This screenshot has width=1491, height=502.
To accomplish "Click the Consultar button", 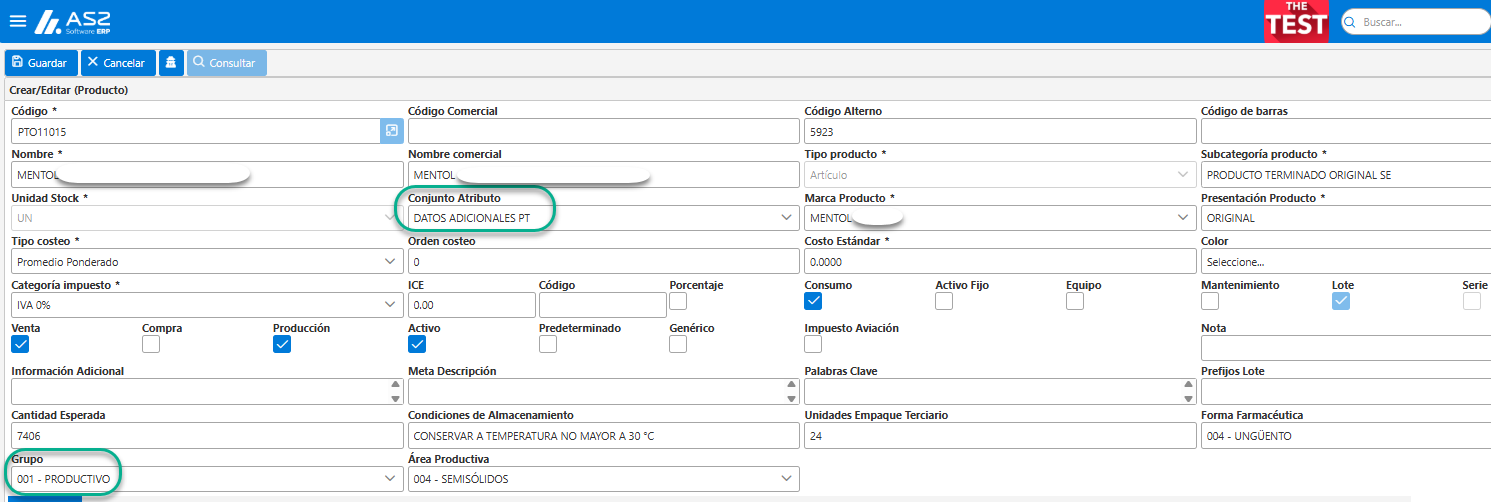I will (x=226, y=63).
